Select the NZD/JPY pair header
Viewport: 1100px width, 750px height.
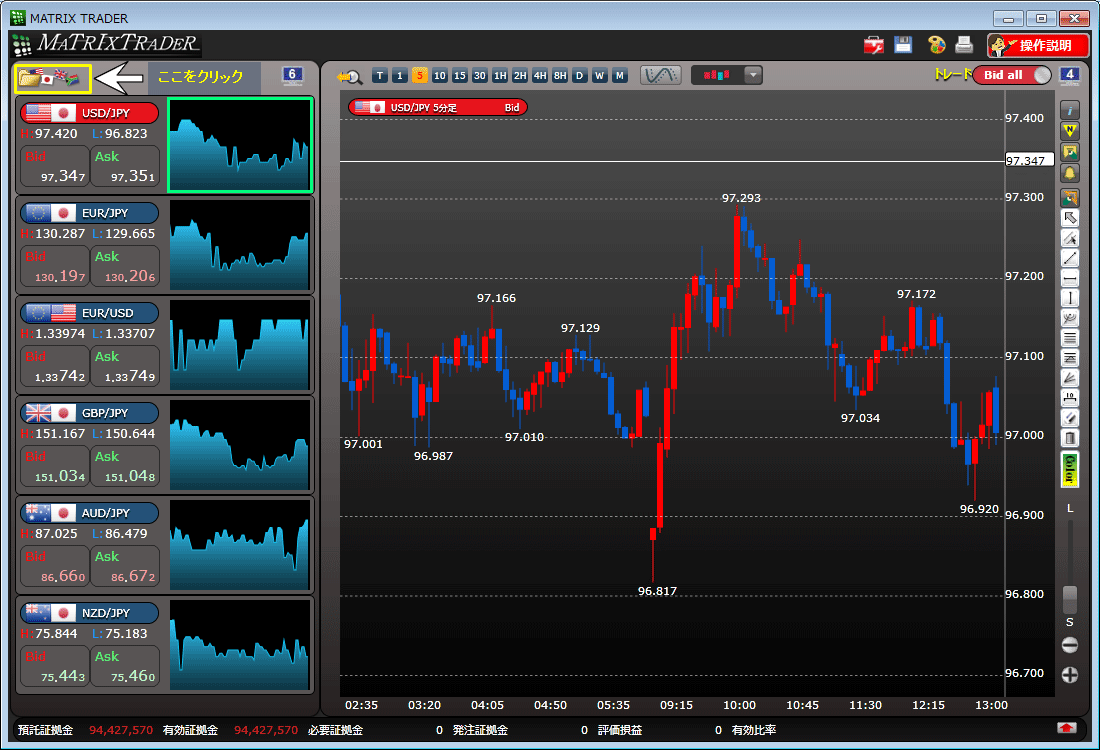(90, 613)
